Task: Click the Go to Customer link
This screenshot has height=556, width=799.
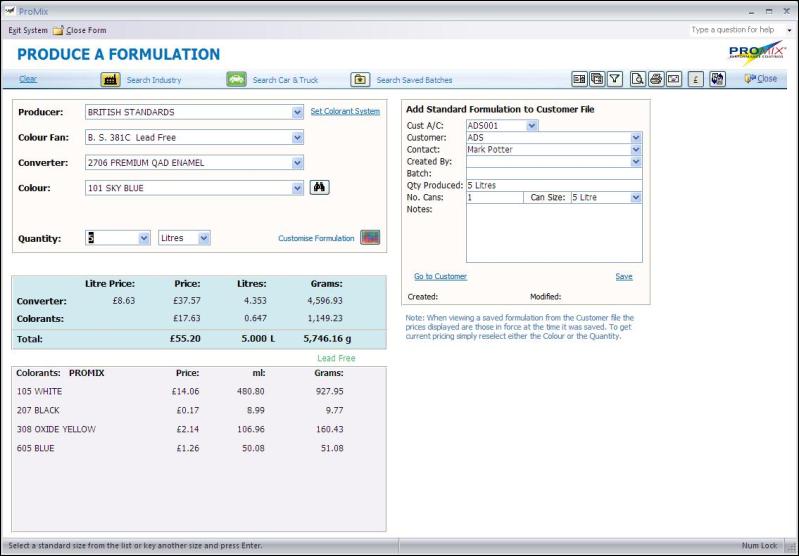Action: point(440,277)
